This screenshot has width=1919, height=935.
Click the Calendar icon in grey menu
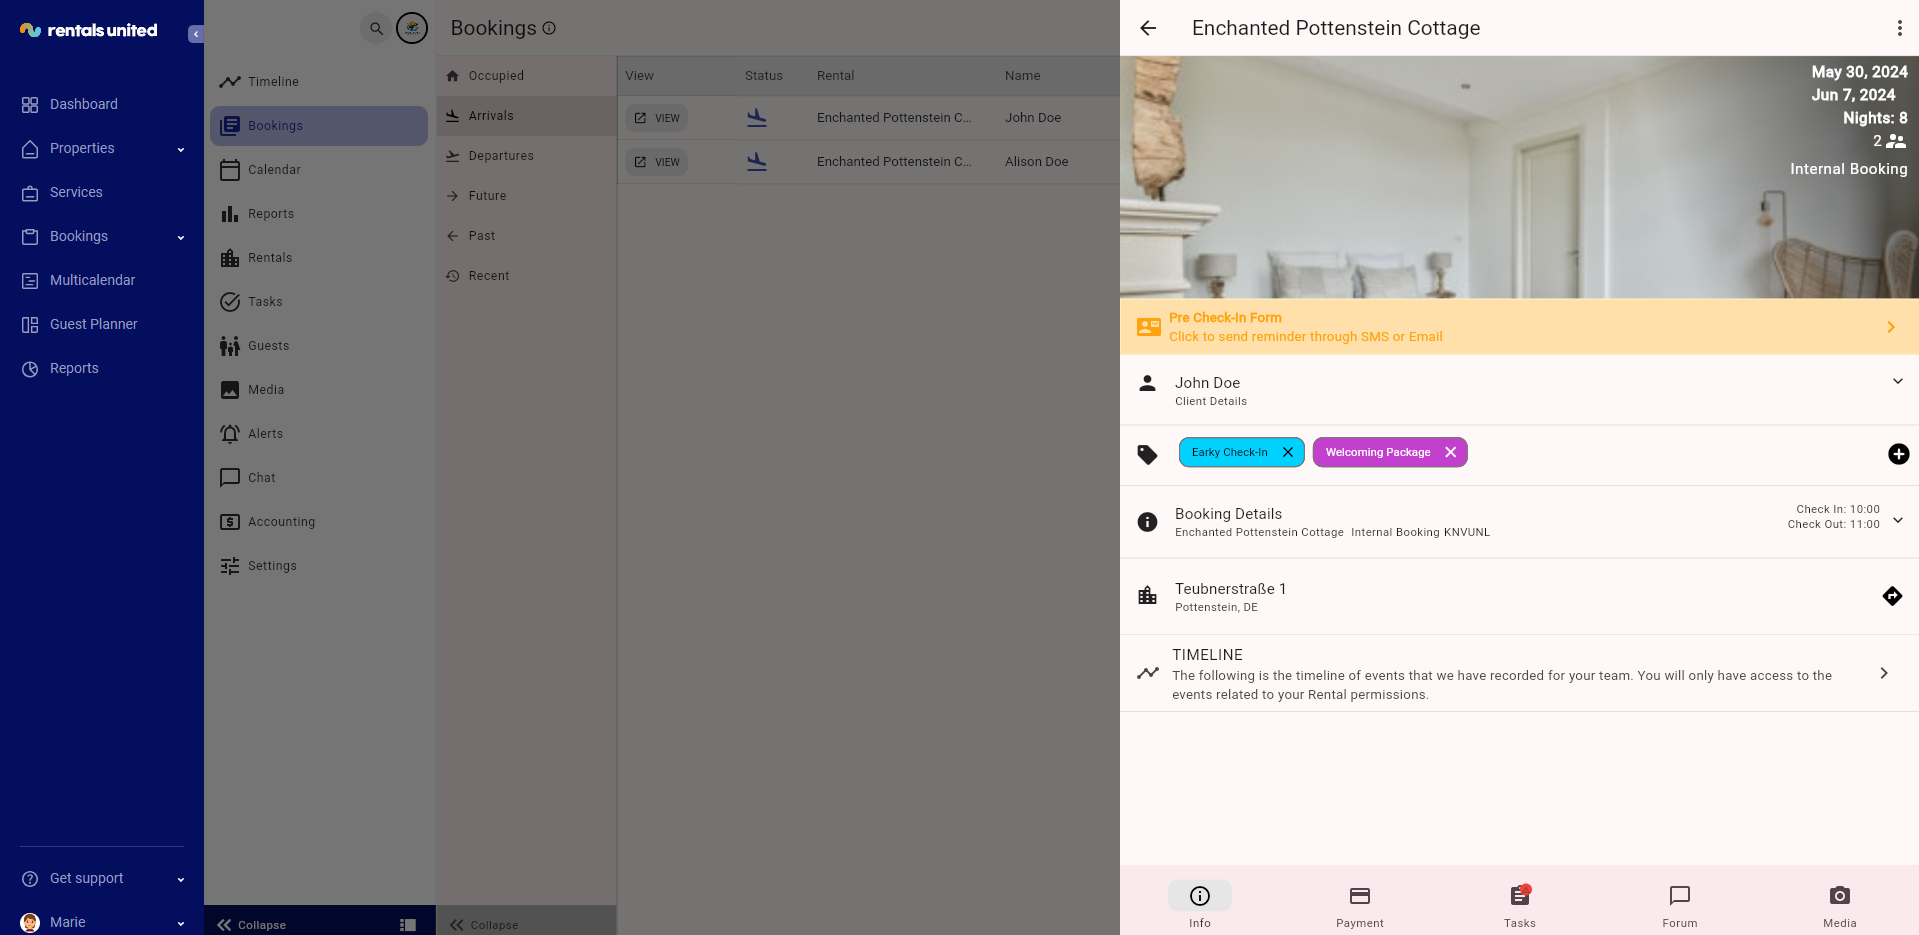[x=230, y=170]
